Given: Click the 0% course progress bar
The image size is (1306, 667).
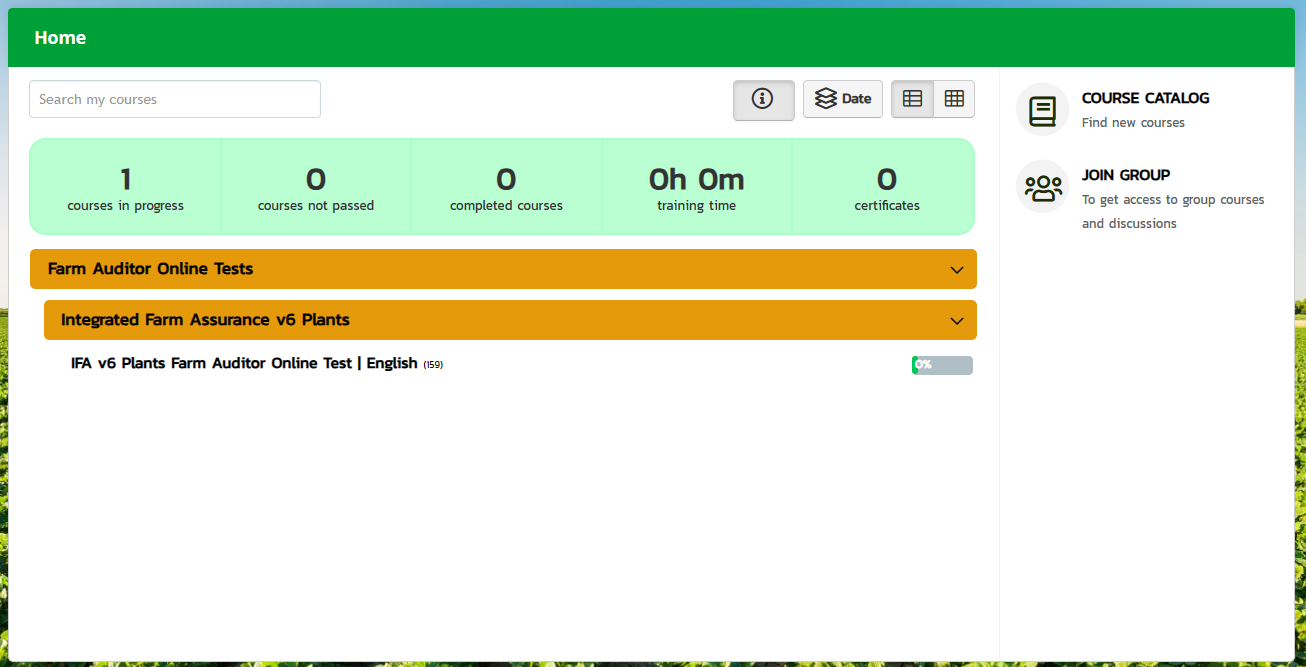Looking at the screenshot, I should coord(942,365).
